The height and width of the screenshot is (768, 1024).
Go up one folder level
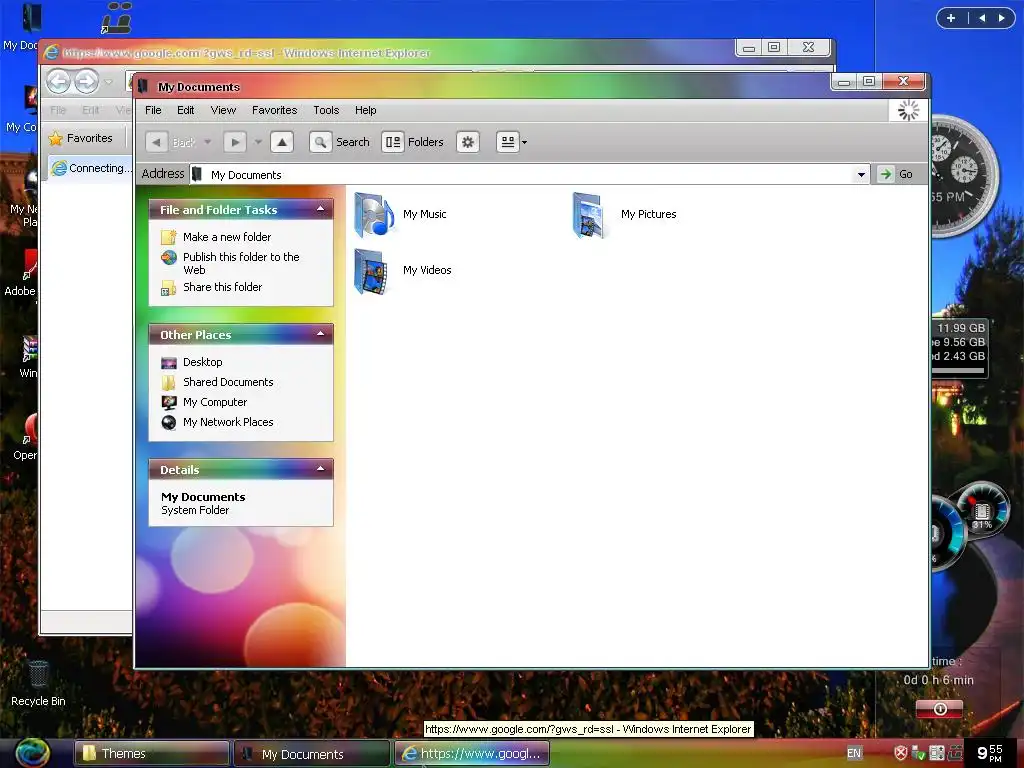pyautogui.click(x=281, y=142)
